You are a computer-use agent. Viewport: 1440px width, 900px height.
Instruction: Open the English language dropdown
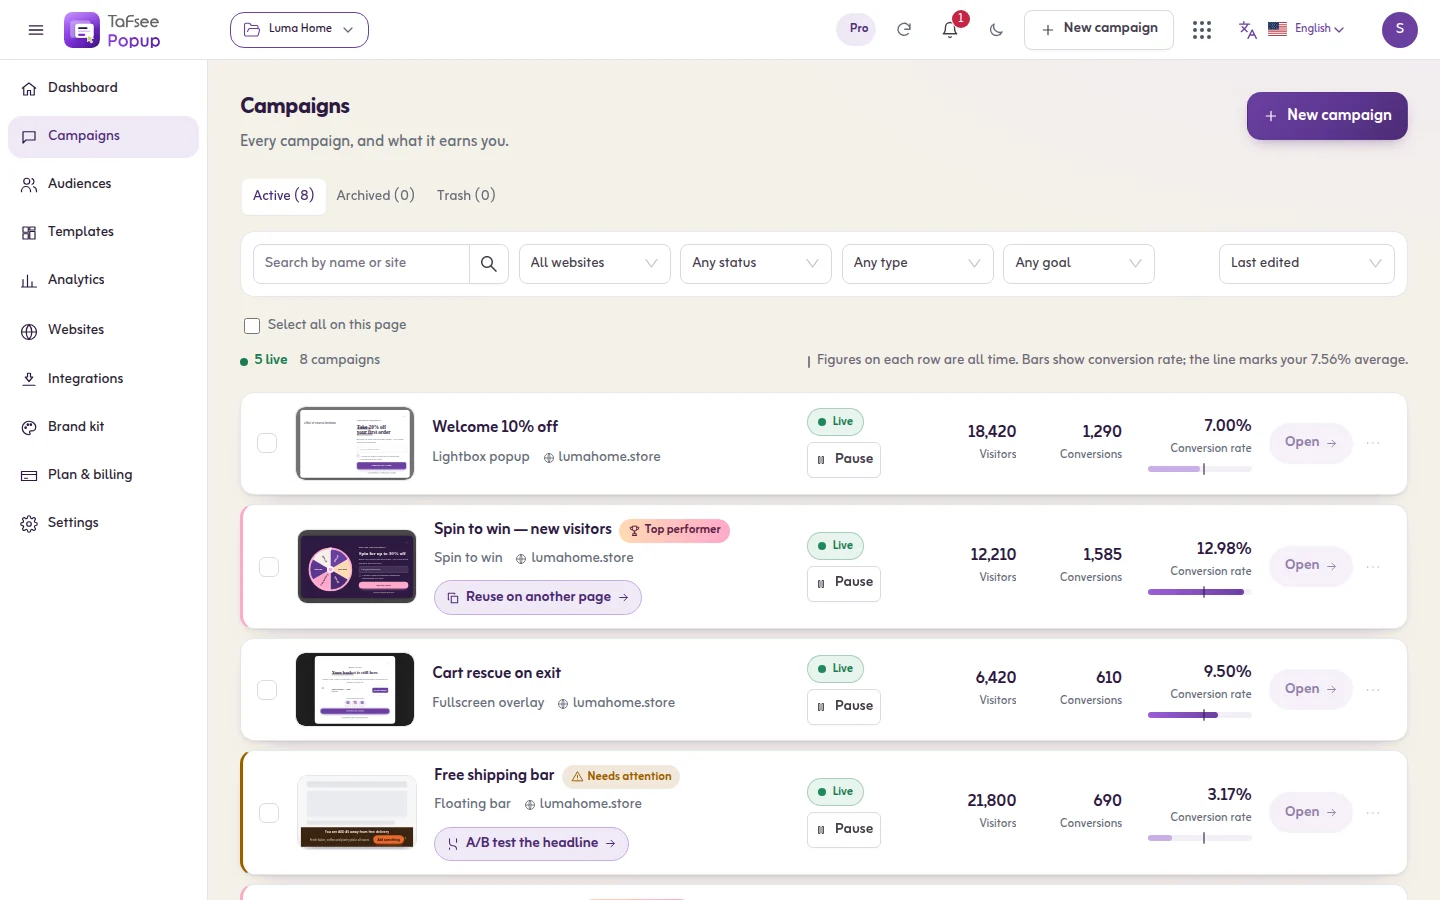pyautogui.click(x=1306, y=29)
